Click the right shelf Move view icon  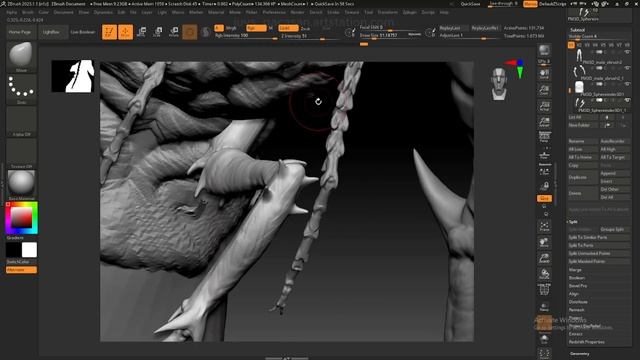pos(544,242)
